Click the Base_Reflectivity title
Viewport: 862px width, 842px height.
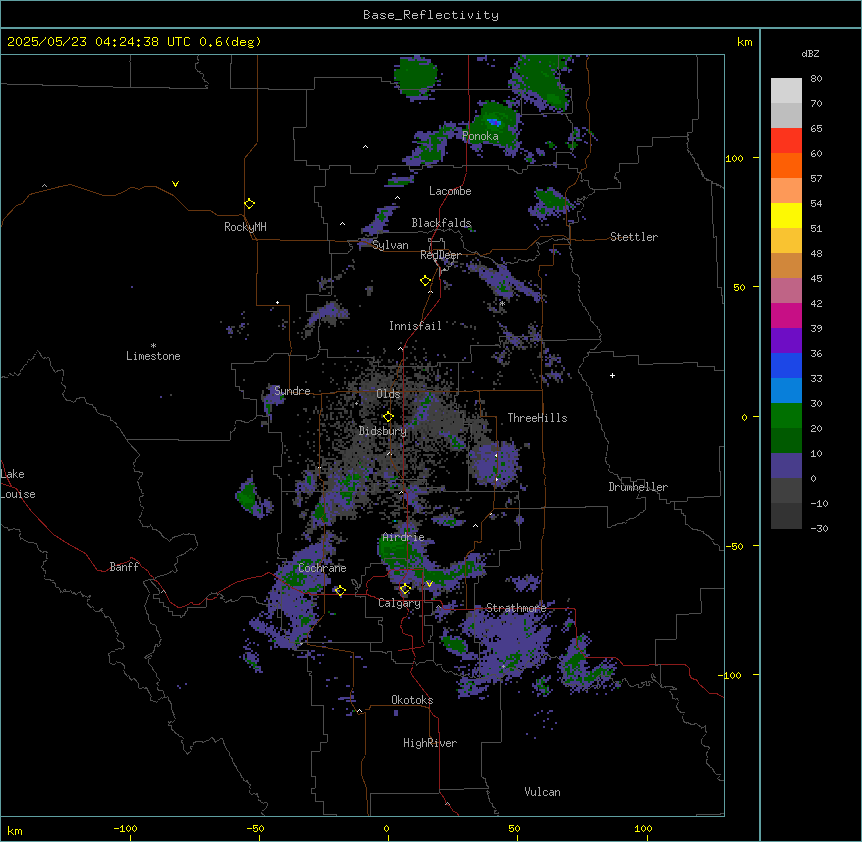pyautogui.click(x=431, y=15)
